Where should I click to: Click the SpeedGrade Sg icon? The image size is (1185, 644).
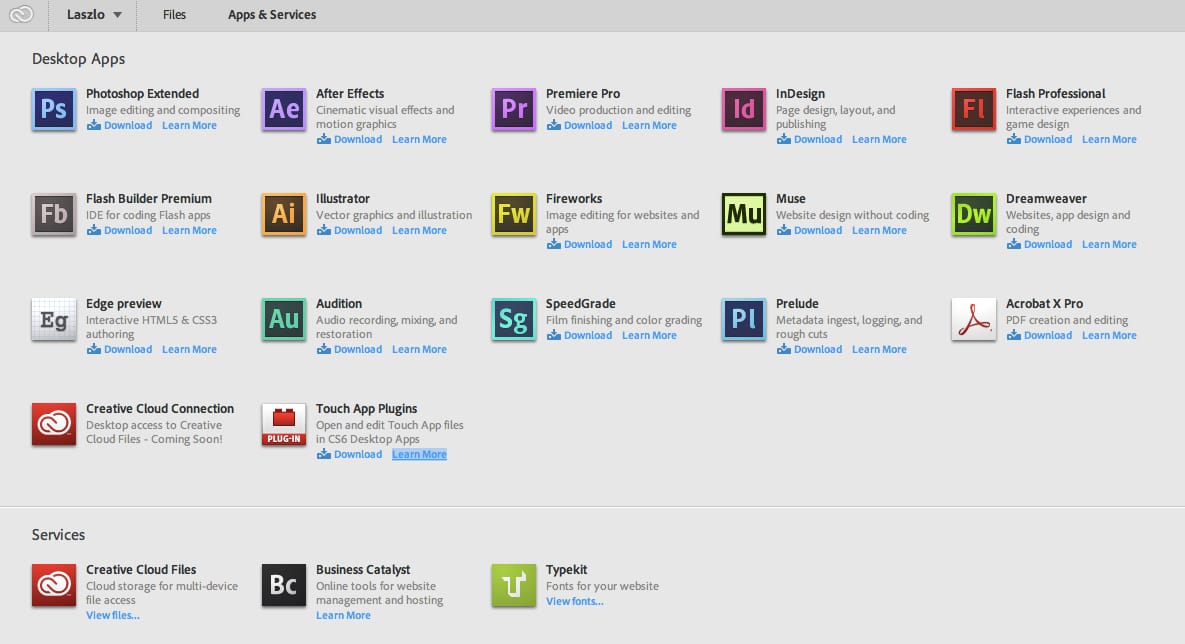pyautogui.click(x=514, y=319)
